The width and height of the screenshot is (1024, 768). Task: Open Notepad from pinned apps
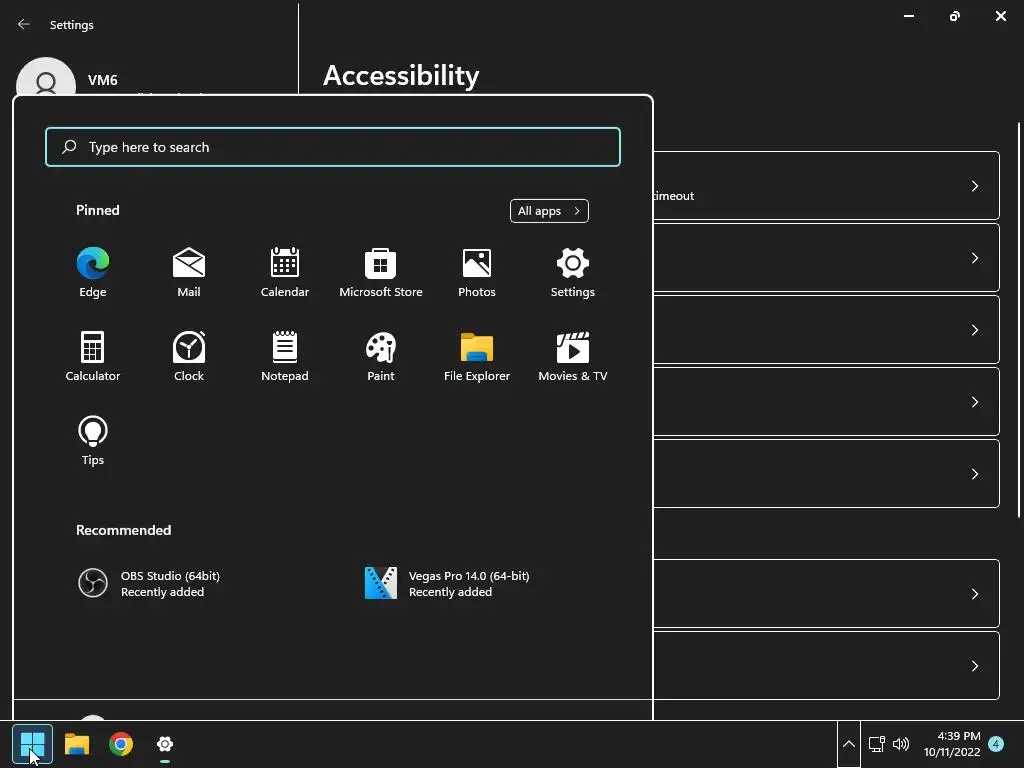click(285, 357)
